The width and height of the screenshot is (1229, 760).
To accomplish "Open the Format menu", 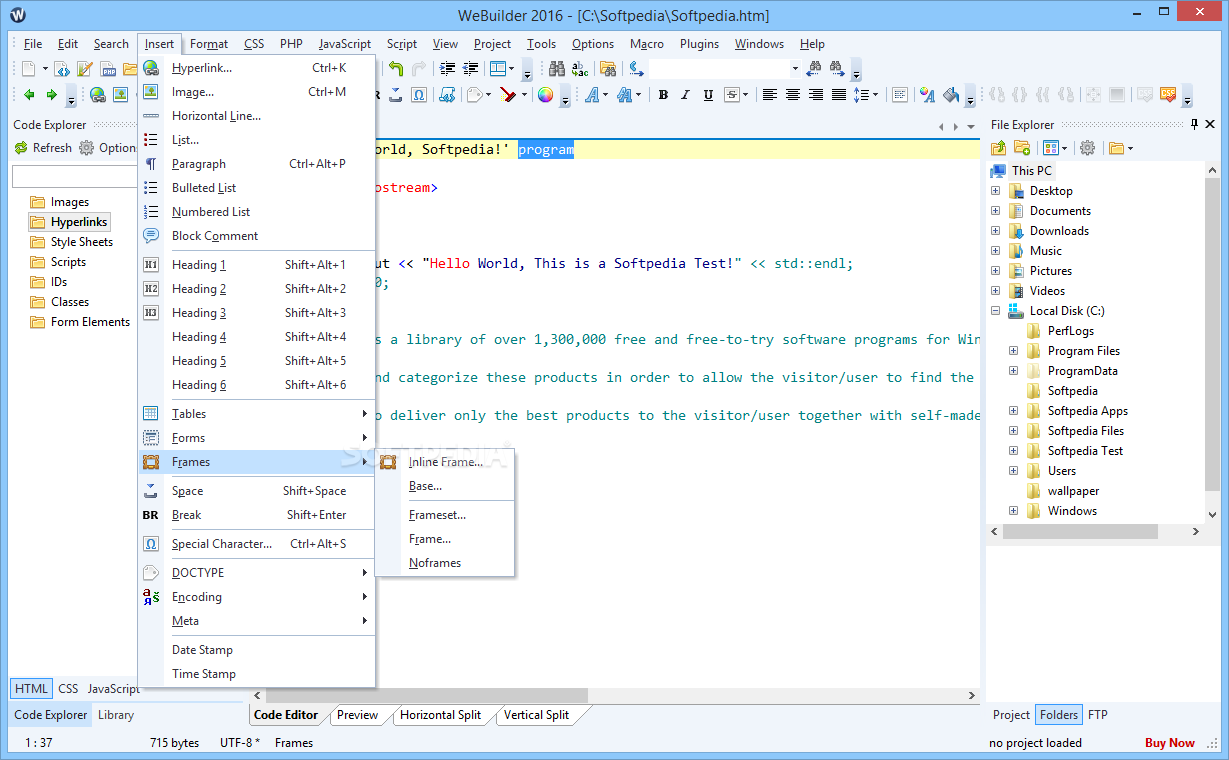I will [209, 44].
